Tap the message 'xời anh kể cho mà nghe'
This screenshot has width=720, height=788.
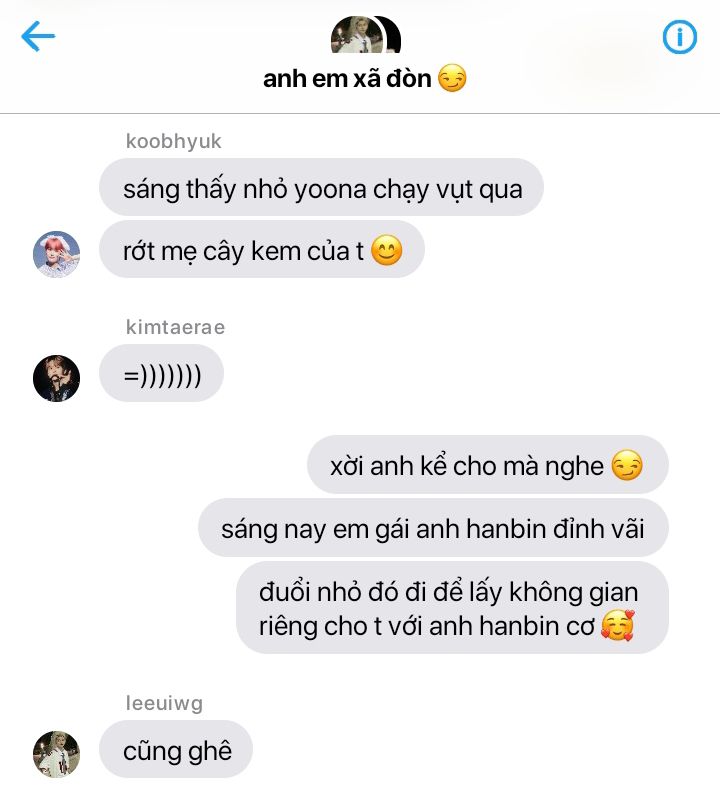coord(487,465)
